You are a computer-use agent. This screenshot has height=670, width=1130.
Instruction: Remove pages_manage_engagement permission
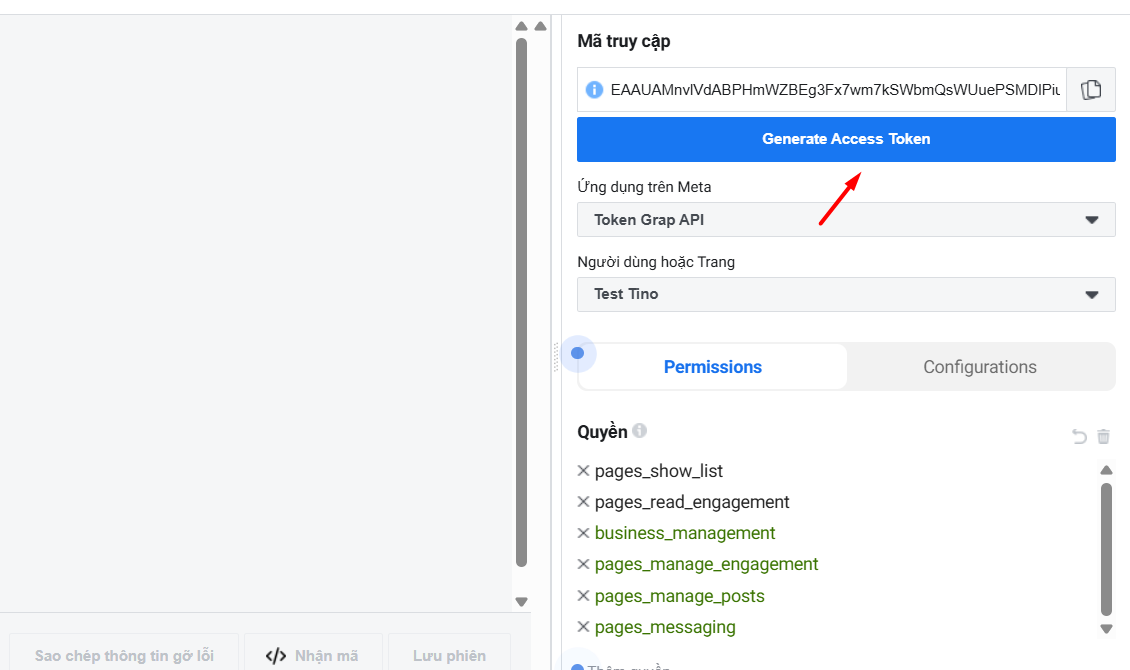(x=584, y=564)
